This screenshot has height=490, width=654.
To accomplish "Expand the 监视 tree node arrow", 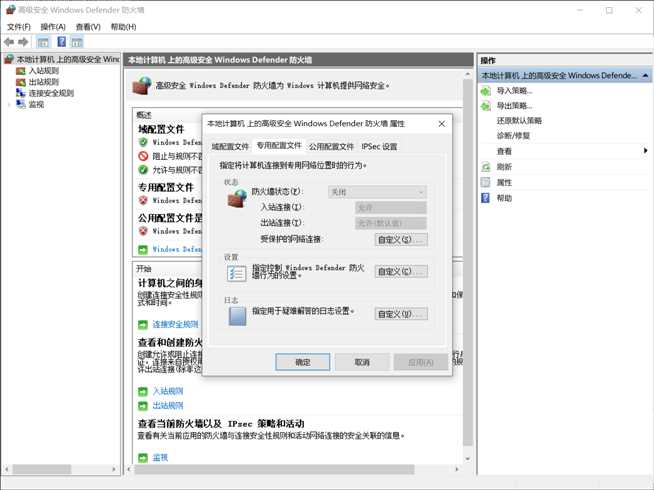I will coord(9,104).
